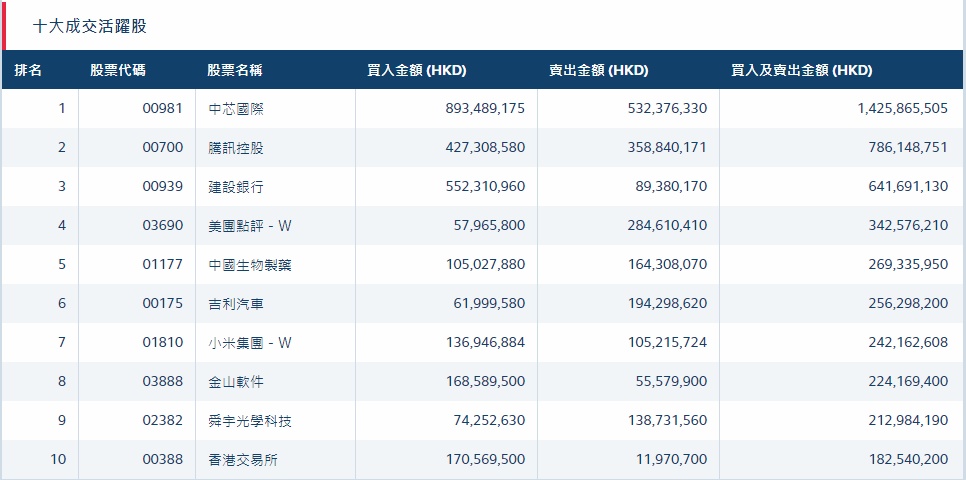Open stock name 中國生物製藥
This screenshot has height=480, width=966.
(x=250, y=265)
